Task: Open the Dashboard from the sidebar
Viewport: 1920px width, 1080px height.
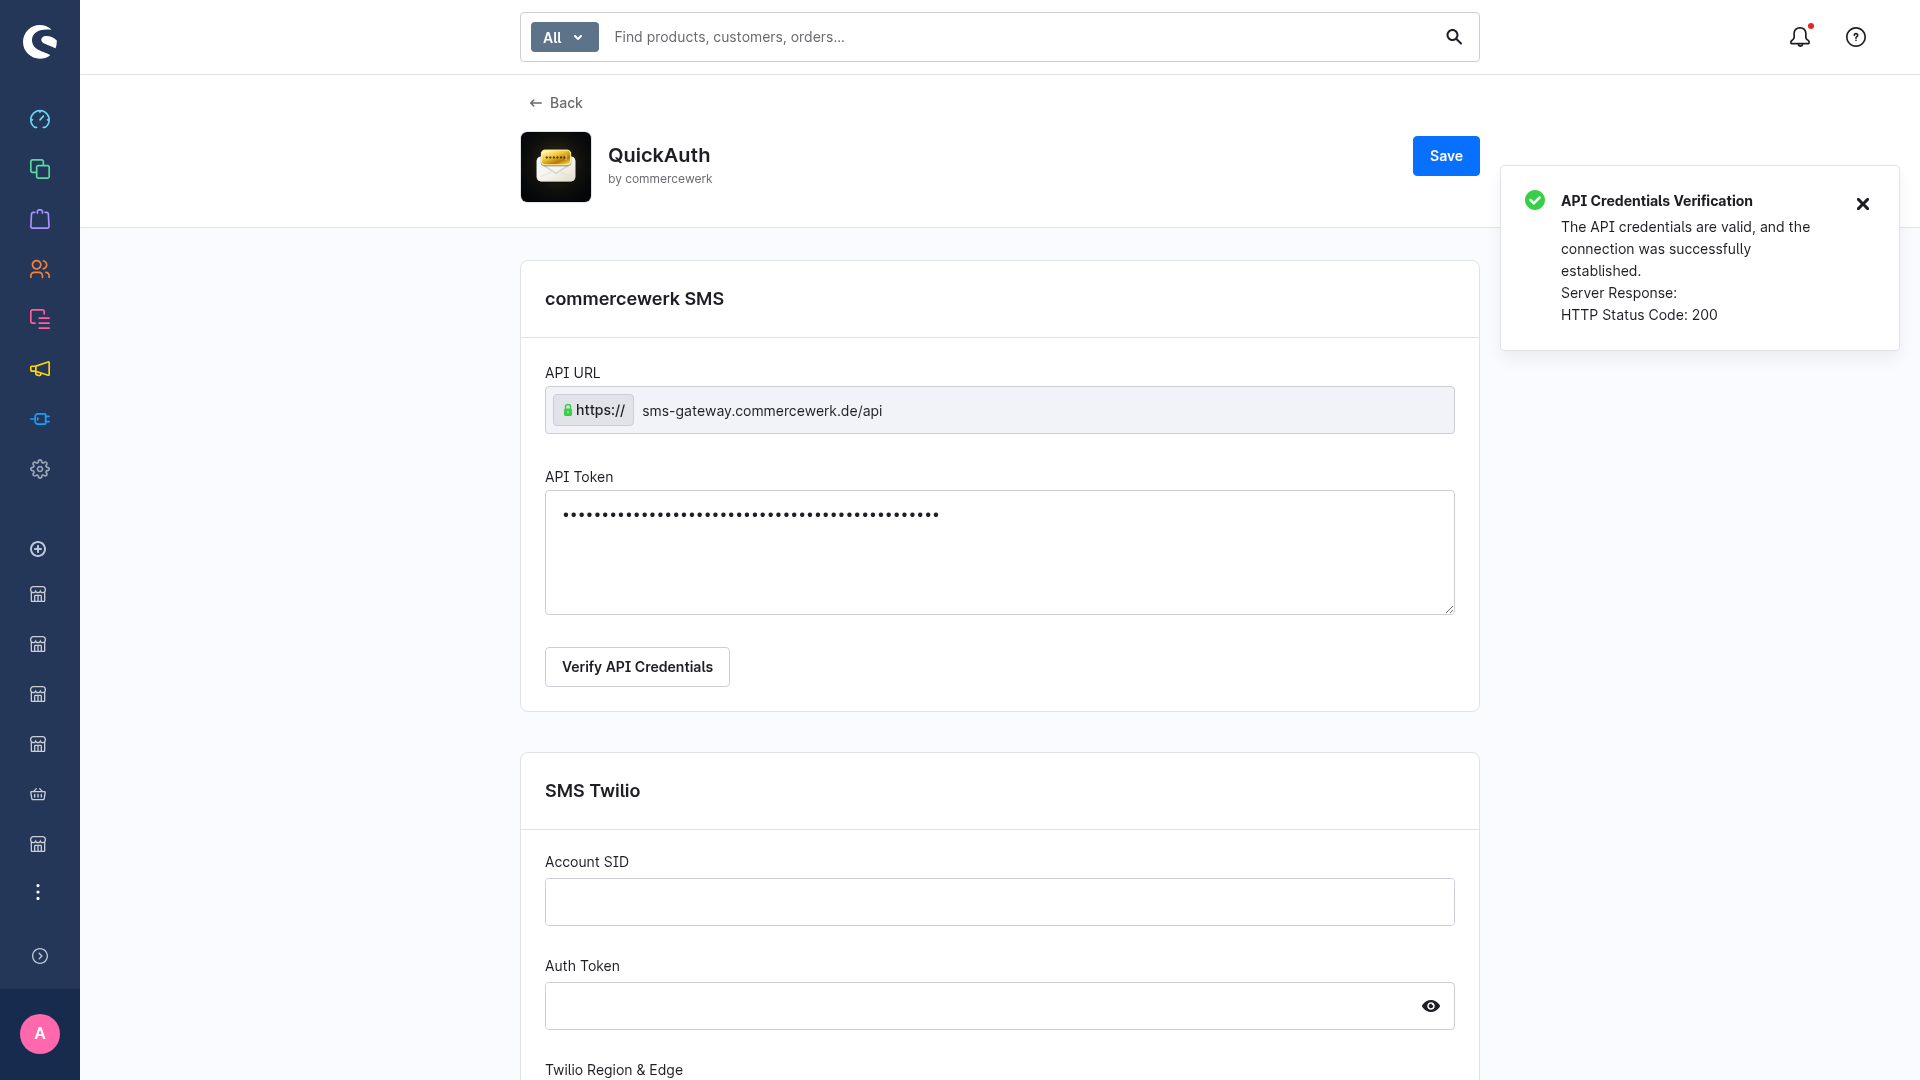Action: point(40,119)
